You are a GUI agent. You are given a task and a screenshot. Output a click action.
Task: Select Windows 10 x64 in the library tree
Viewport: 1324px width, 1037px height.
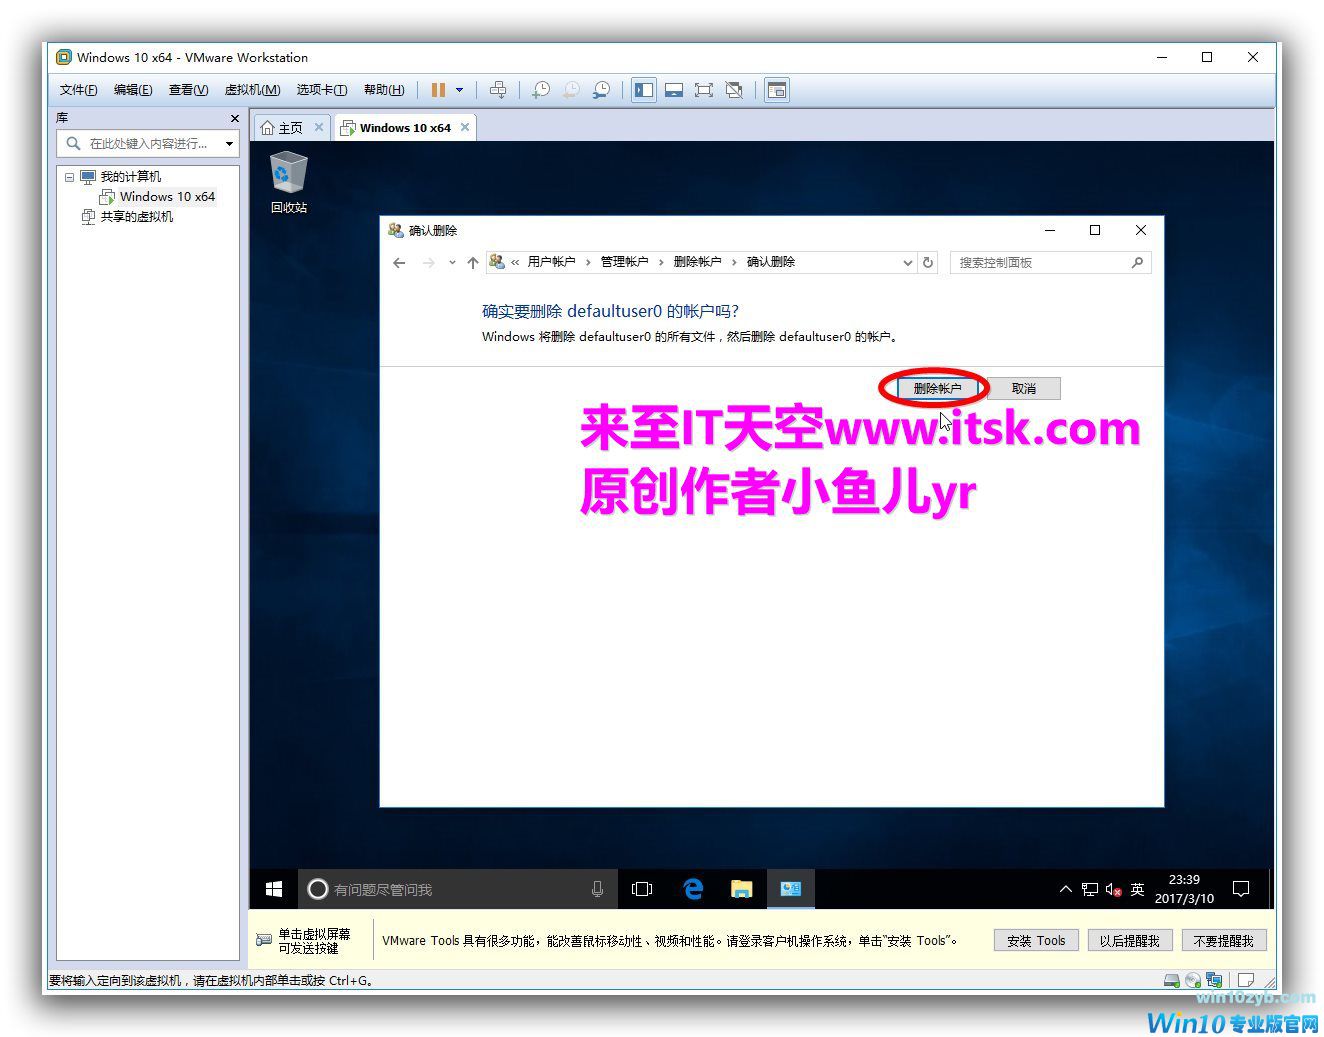coord(158,197)
